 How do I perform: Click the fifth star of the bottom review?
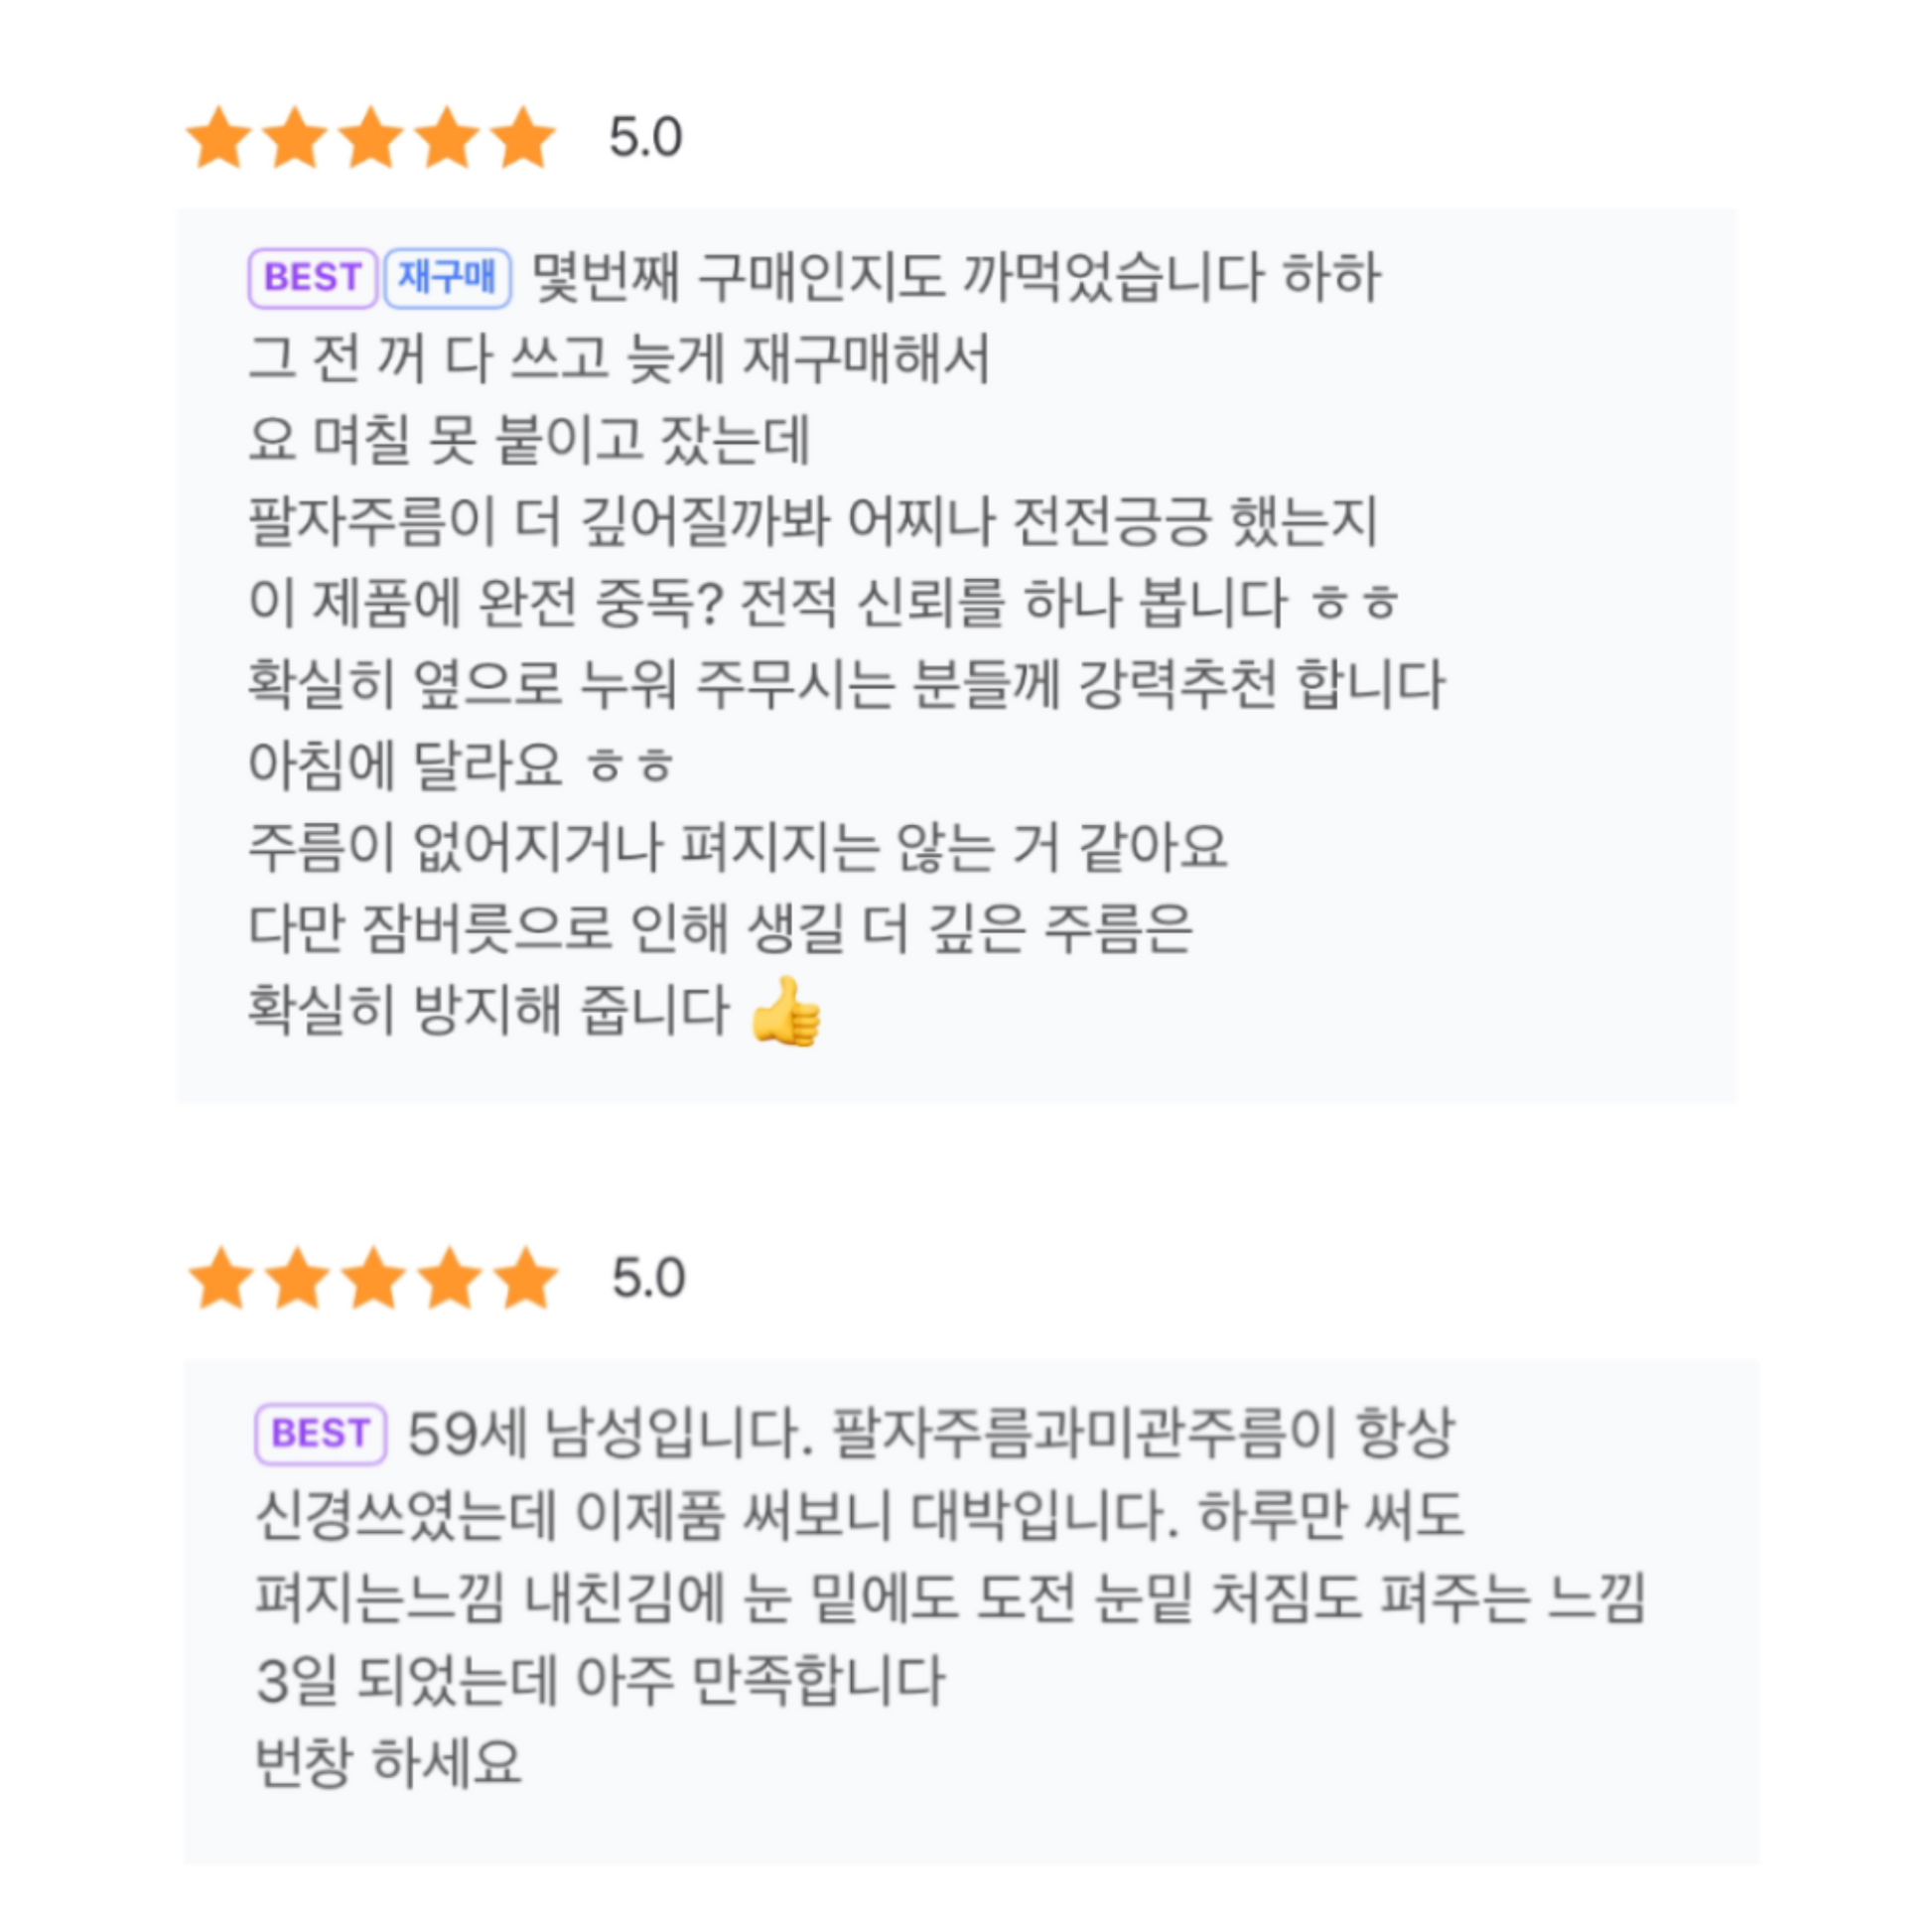tap(525, 1279)
